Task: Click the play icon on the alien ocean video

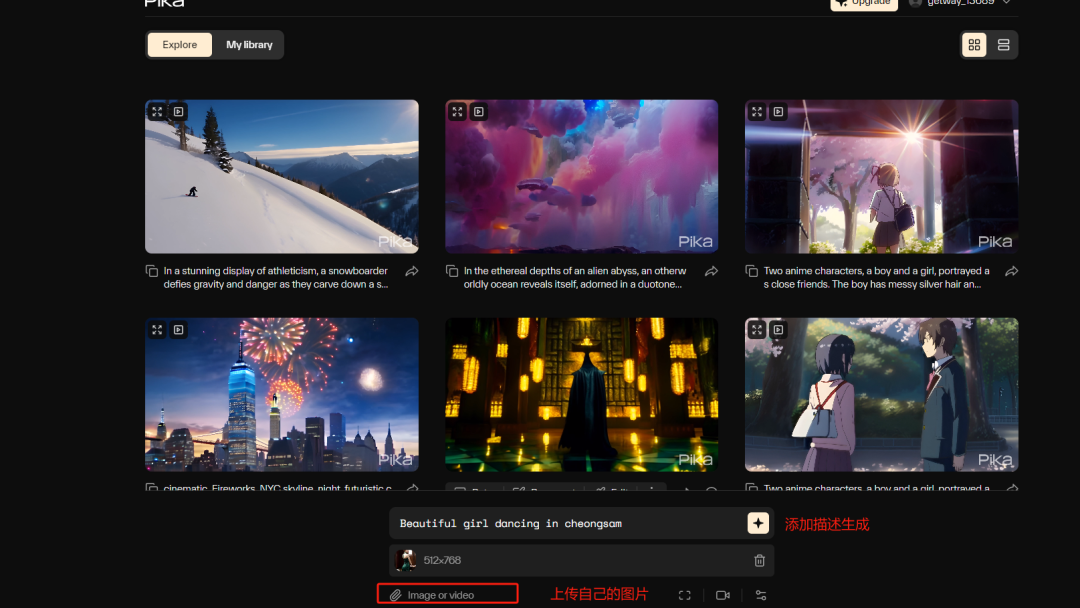Action: (479, 112)
